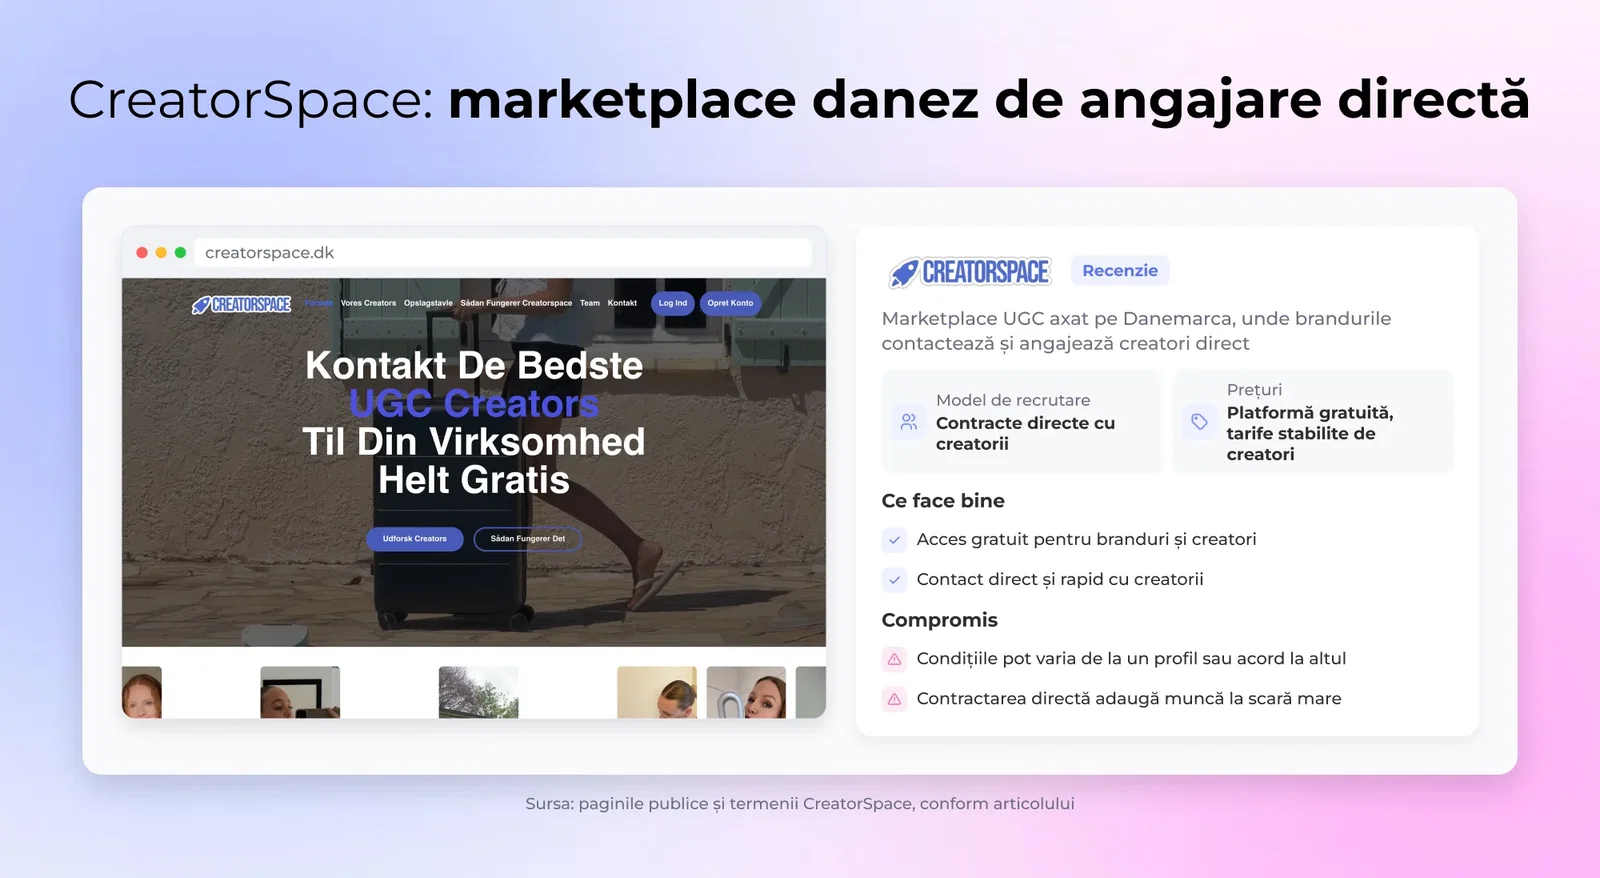Click the creatorspace.dk address bar
The height and width of the screenshot is (878, 1600).
[x=503, y=253]
